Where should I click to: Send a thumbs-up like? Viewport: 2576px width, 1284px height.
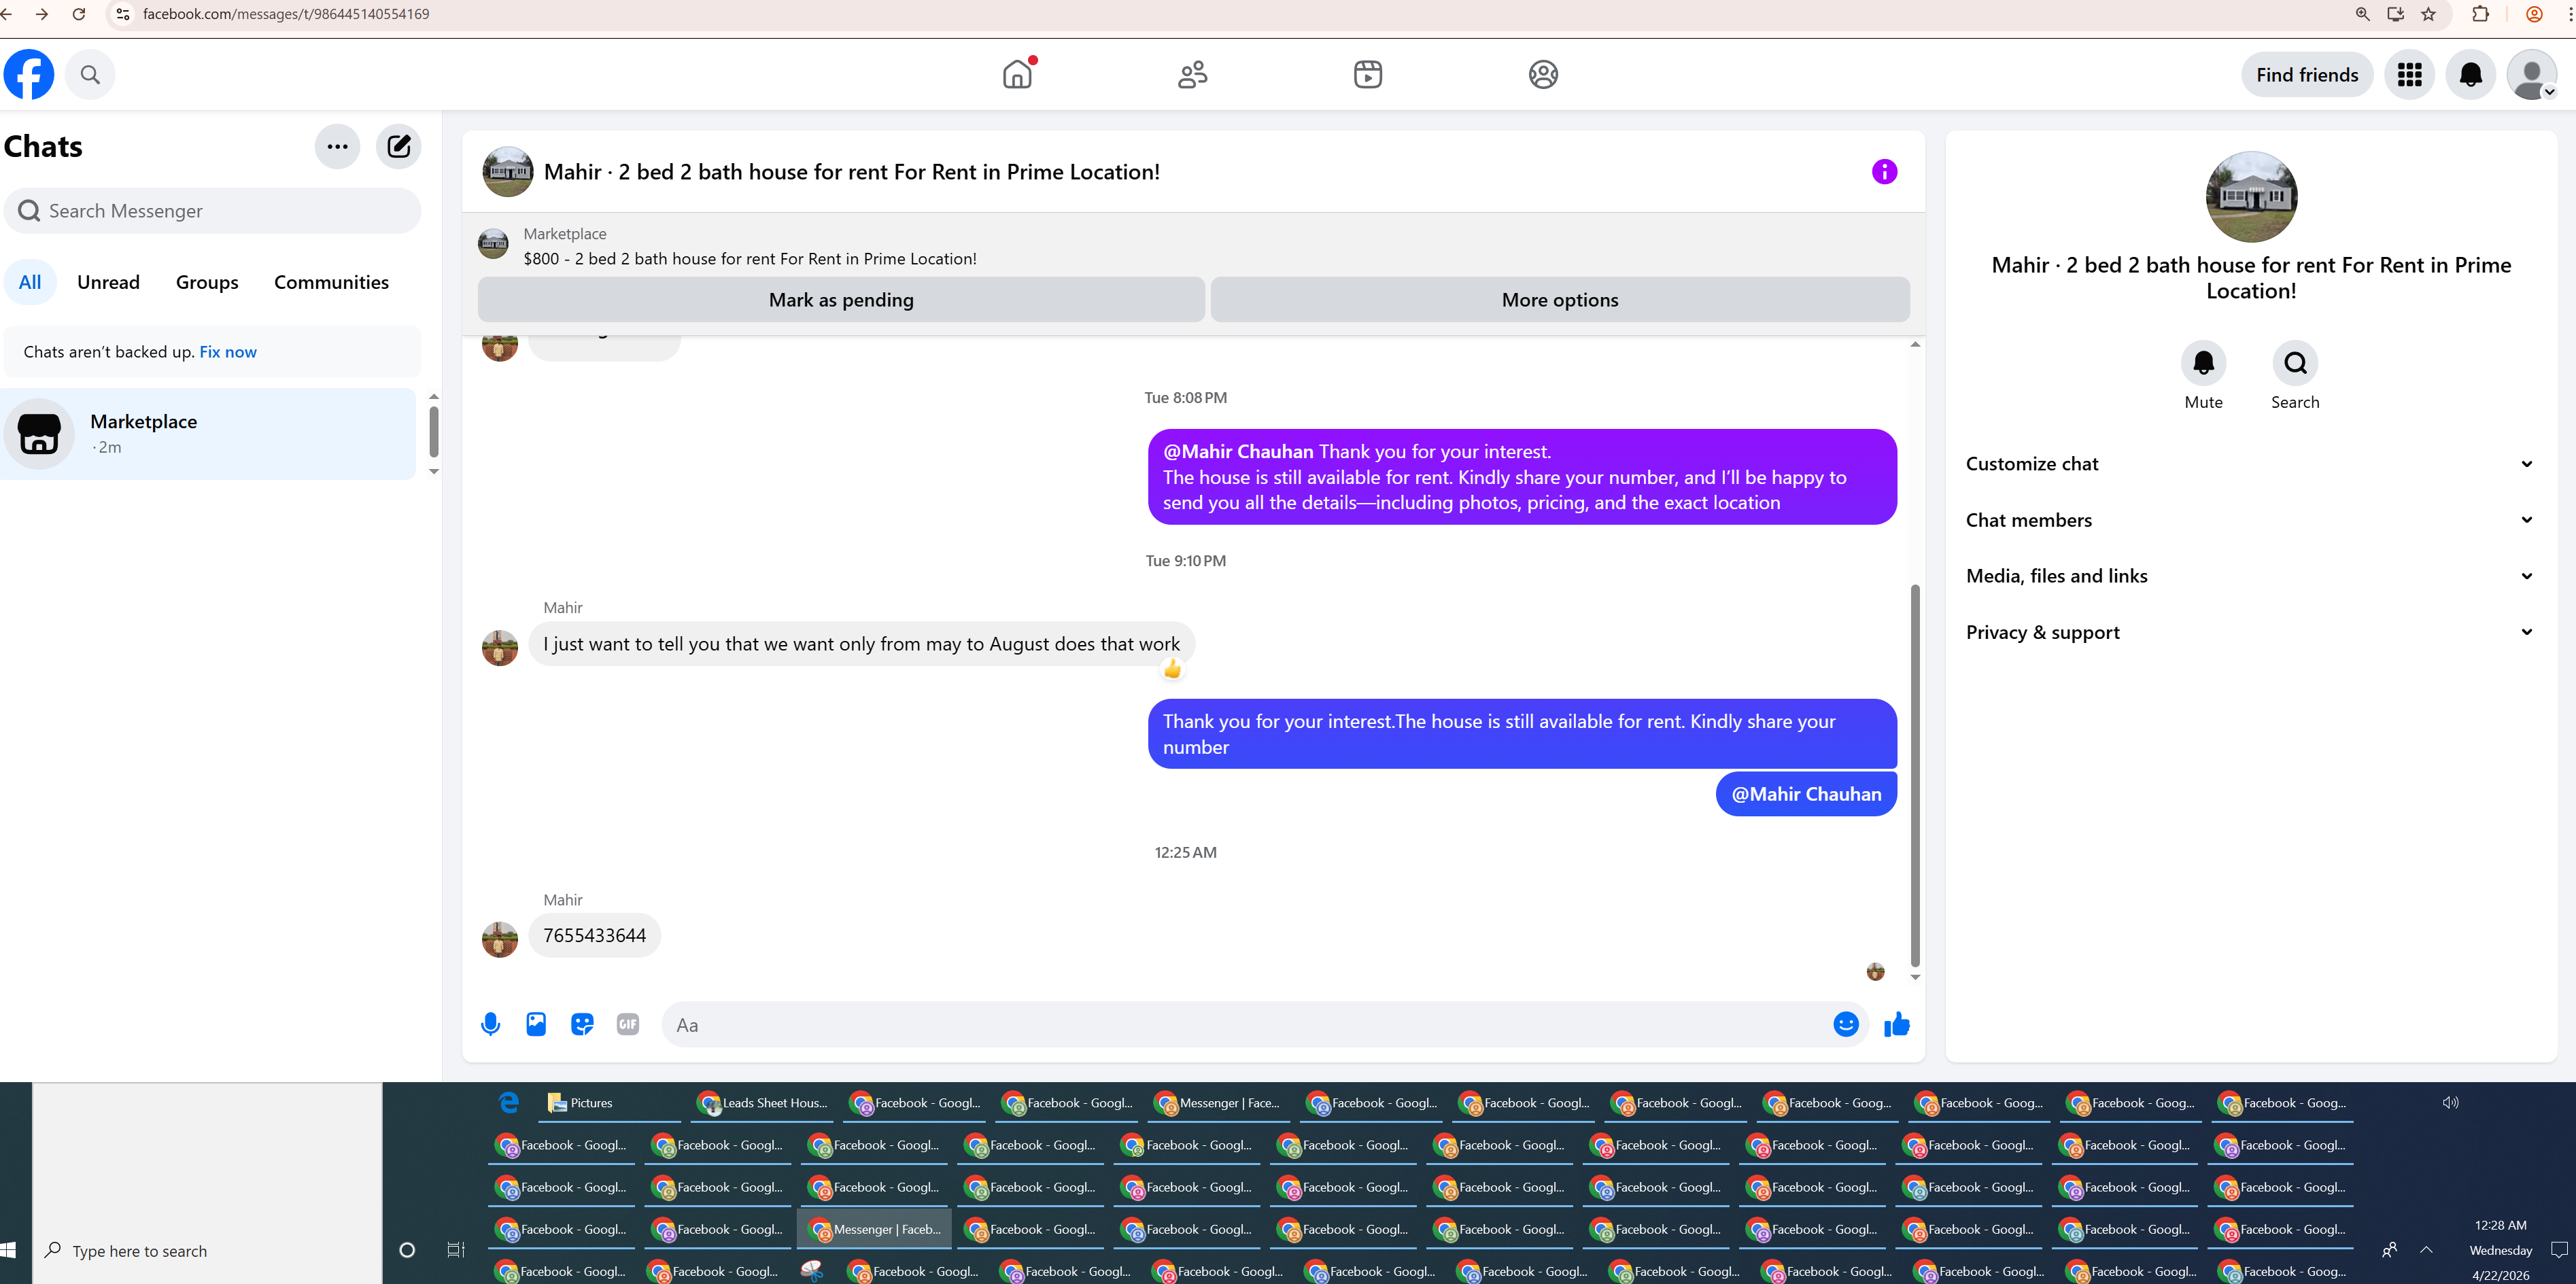pos(1896,1024)
